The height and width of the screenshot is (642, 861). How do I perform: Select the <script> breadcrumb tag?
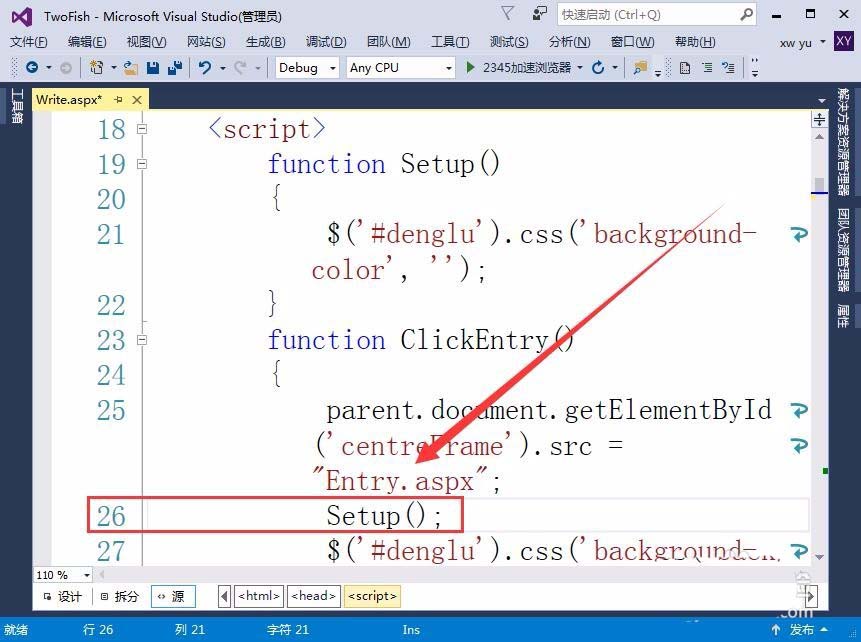pos(371,596)
